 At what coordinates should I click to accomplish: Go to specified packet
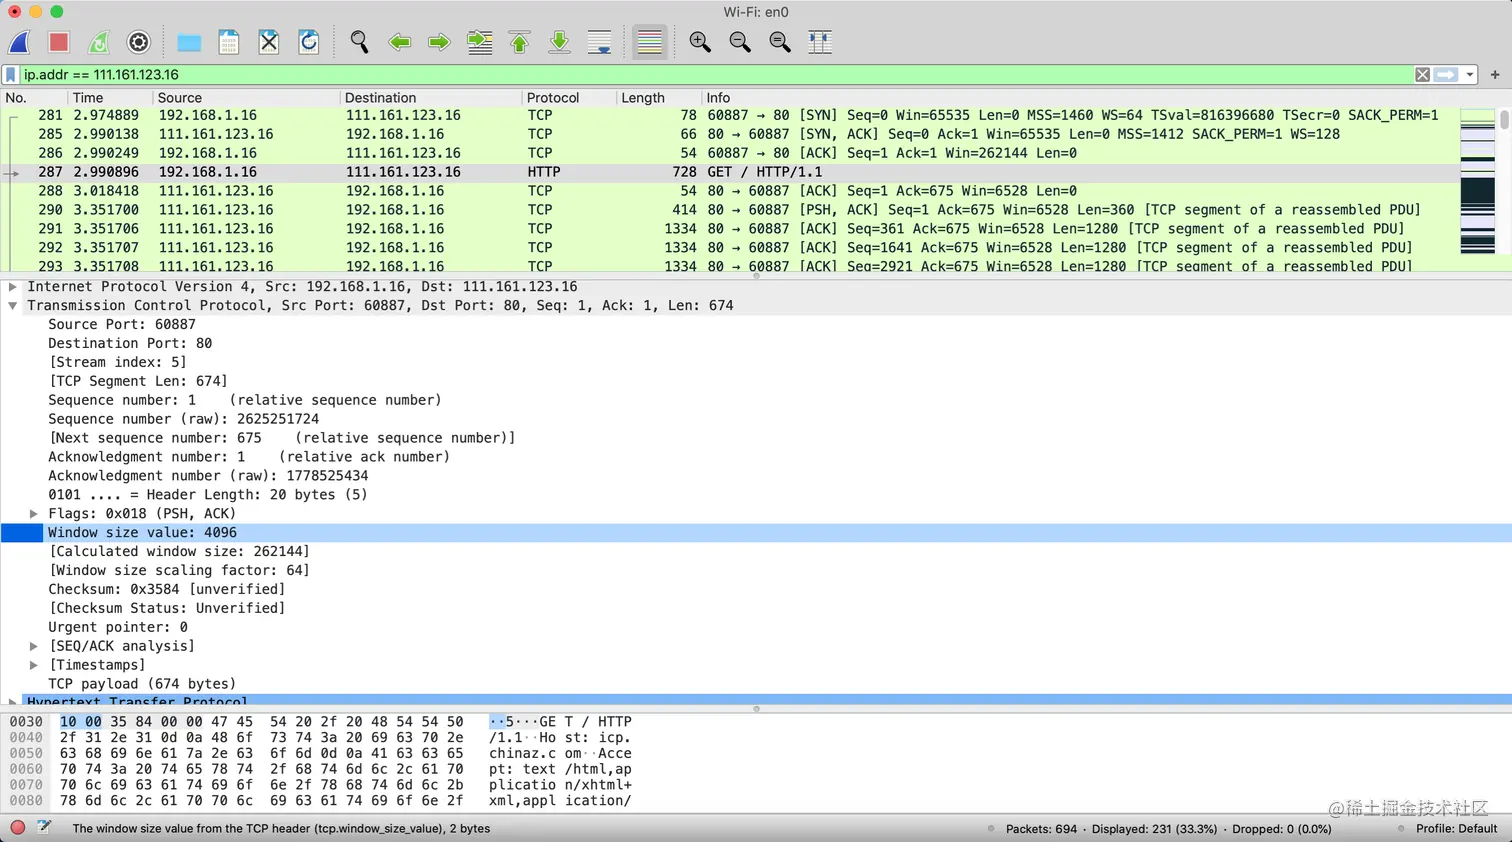point(480,42)
